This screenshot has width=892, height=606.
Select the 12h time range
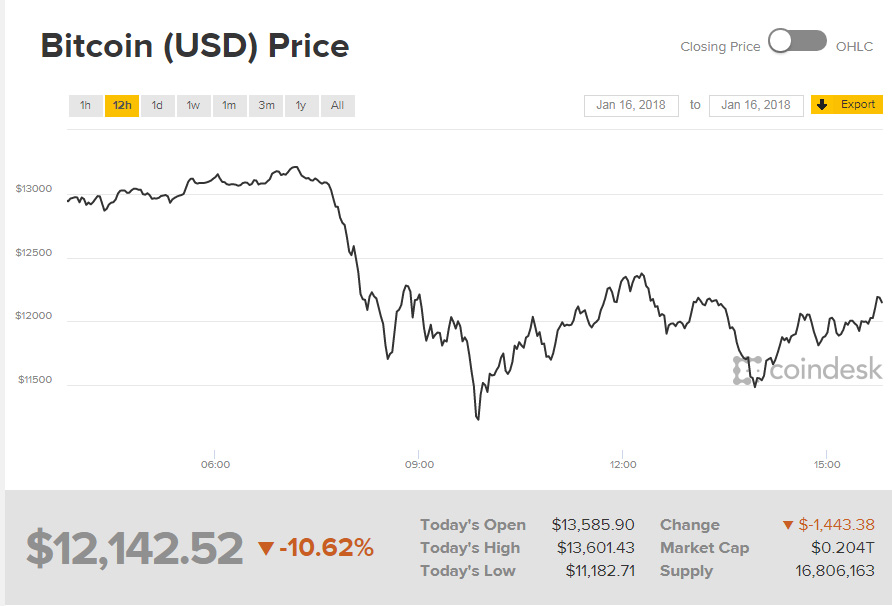tap(122, 105)
